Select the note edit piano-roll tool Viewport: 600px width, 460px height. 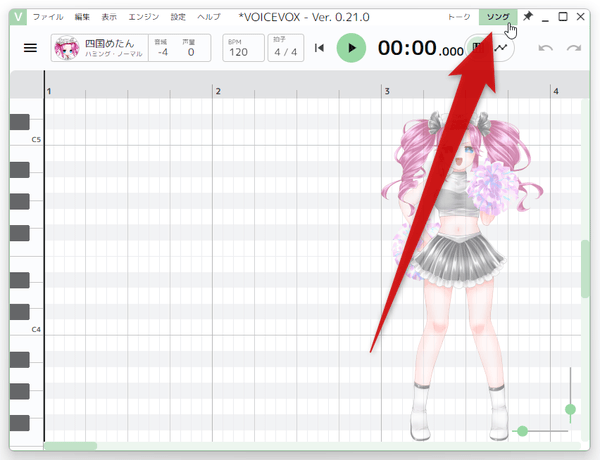click(476, 48)
